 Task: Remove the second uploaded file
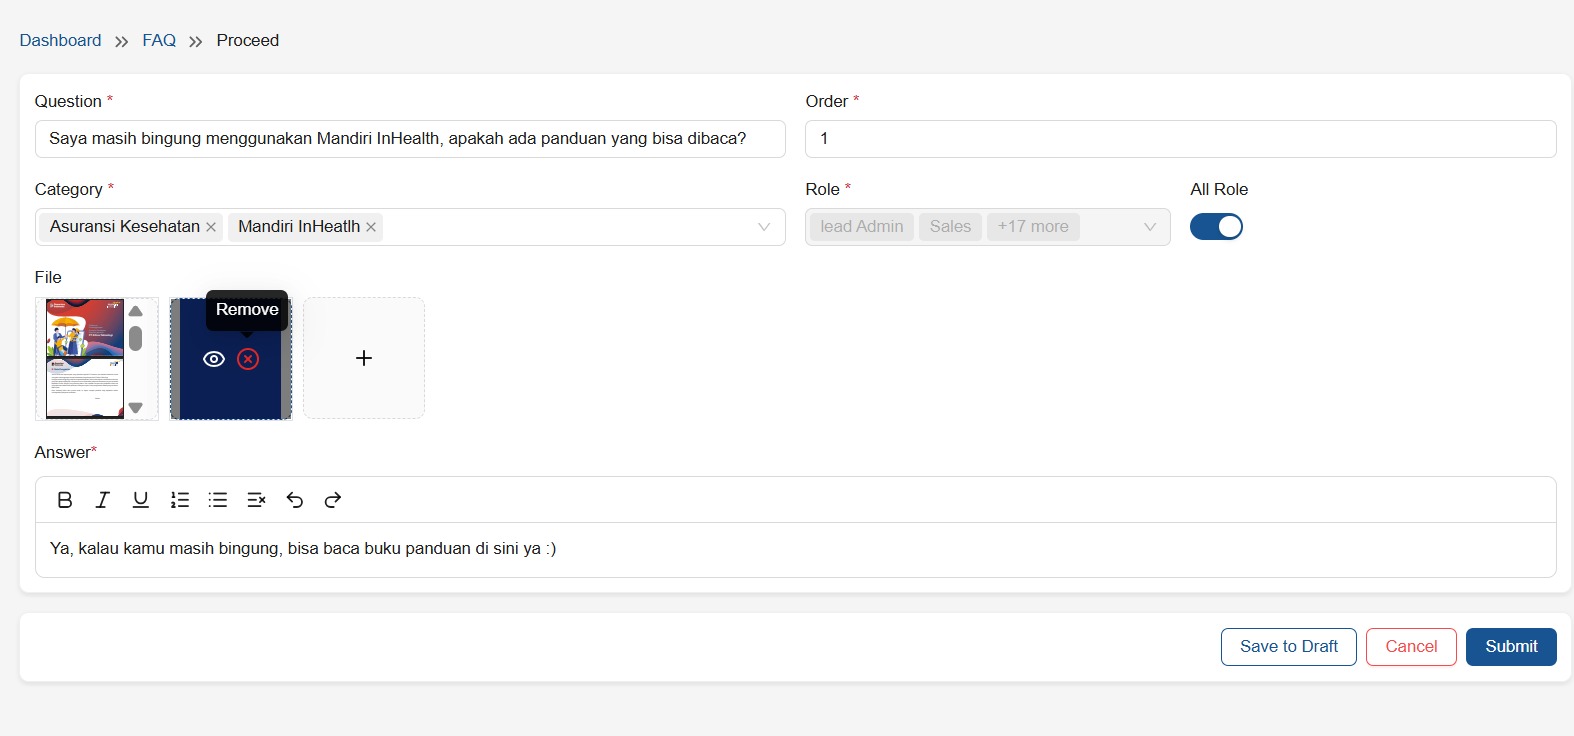248,359
